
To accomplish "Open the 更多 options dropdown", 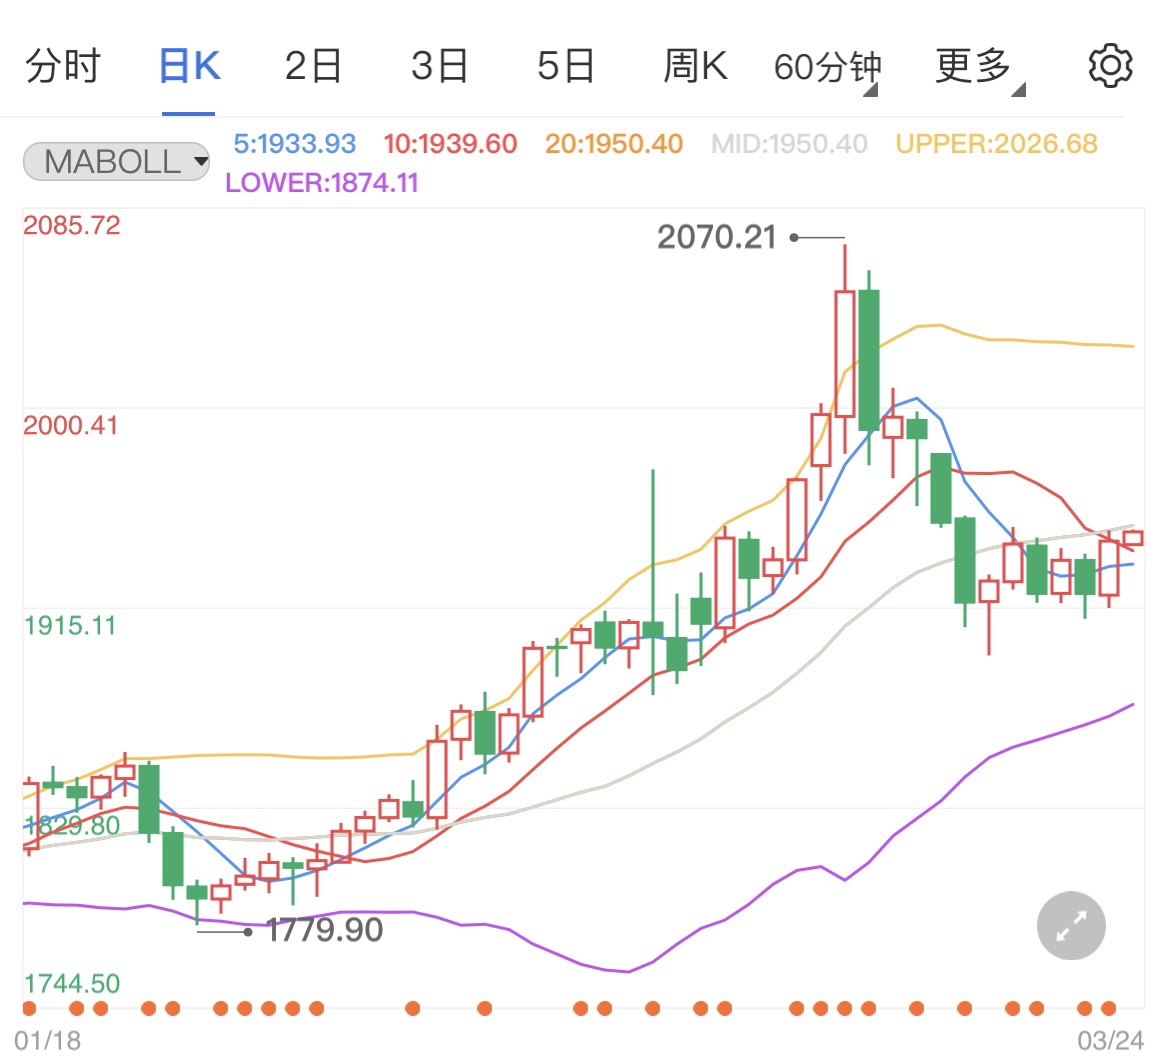I will 975,66.
